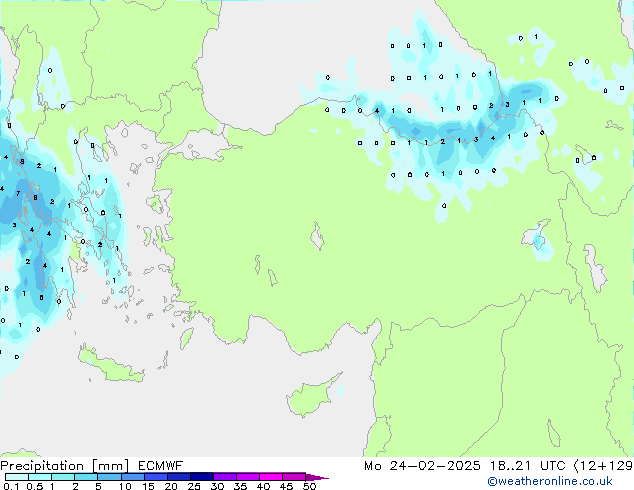Click the "45" legend scale label
634x490 pixels.
(x=286, y=486)
